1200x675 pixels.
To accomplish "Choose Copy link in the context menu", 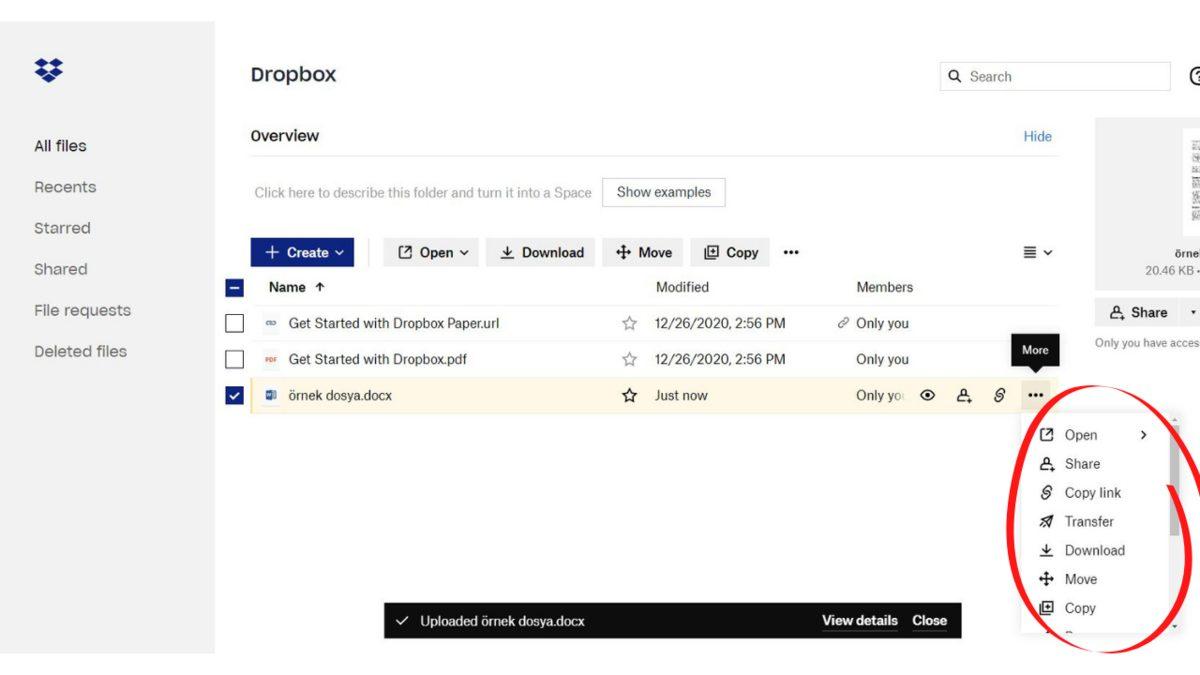I will pos(1092,492).
